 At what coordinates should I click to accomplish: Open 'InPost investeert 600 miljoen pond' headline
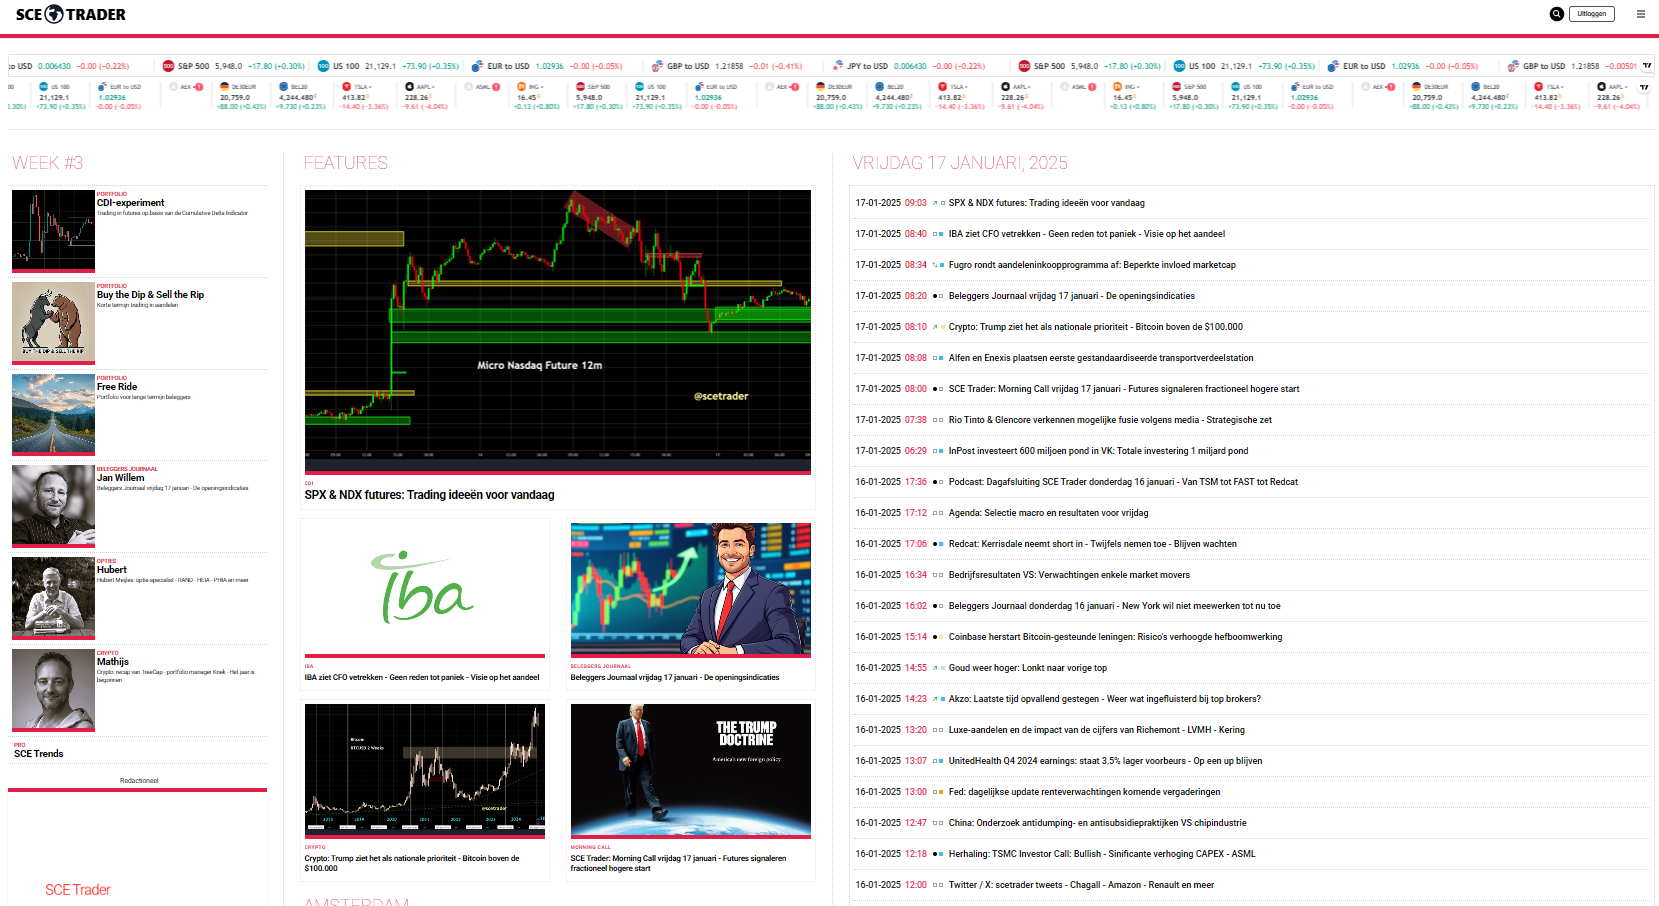[x=1098, y=451]
